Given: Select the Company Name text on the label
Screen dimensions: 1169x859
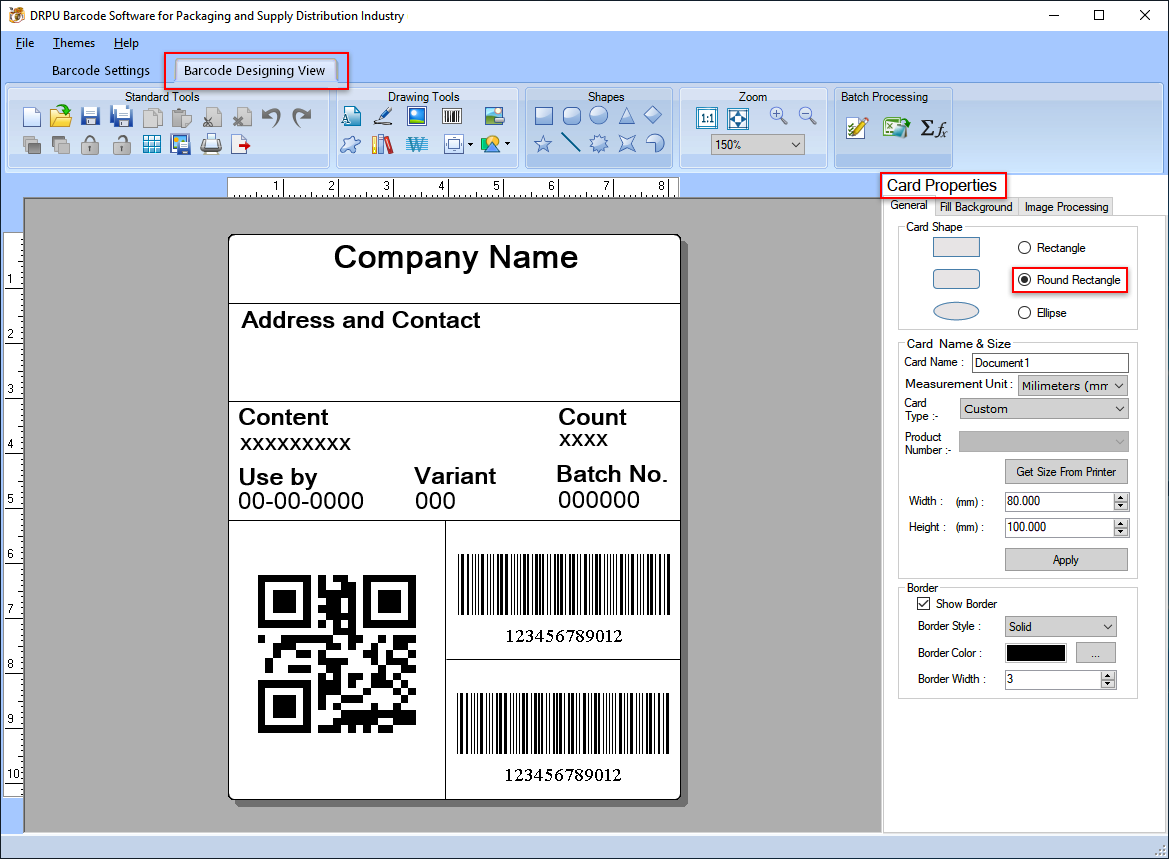Looking at the screenshot, I should [x=456, y=257].
